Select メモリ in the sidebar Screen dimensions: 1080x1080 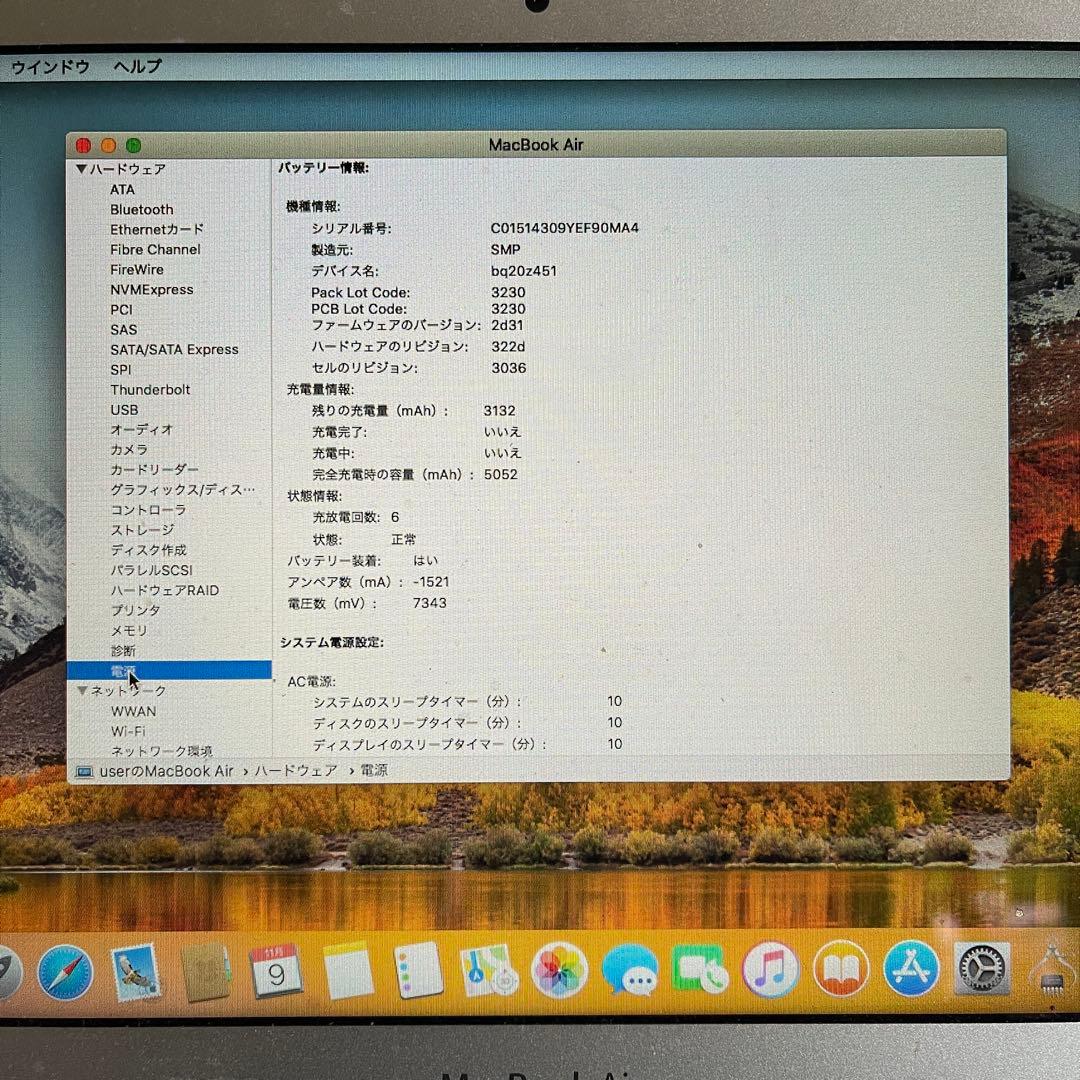click(129, 630)
